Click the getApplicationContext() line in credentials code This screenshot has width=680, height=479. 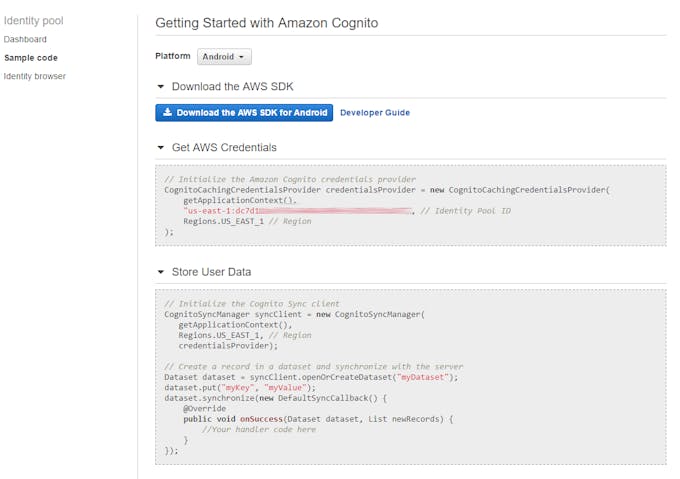[240, 200]
